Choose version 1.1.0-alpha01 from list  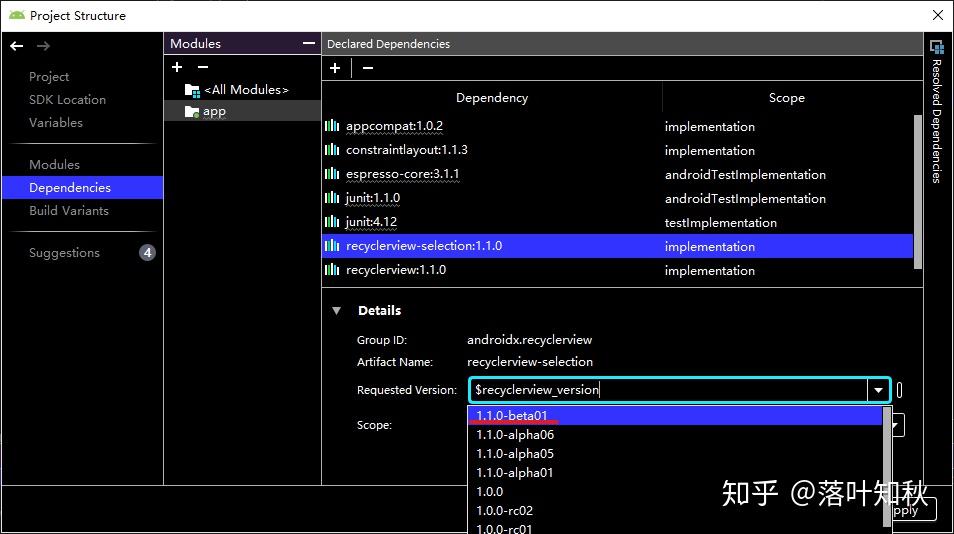(675, 472)
